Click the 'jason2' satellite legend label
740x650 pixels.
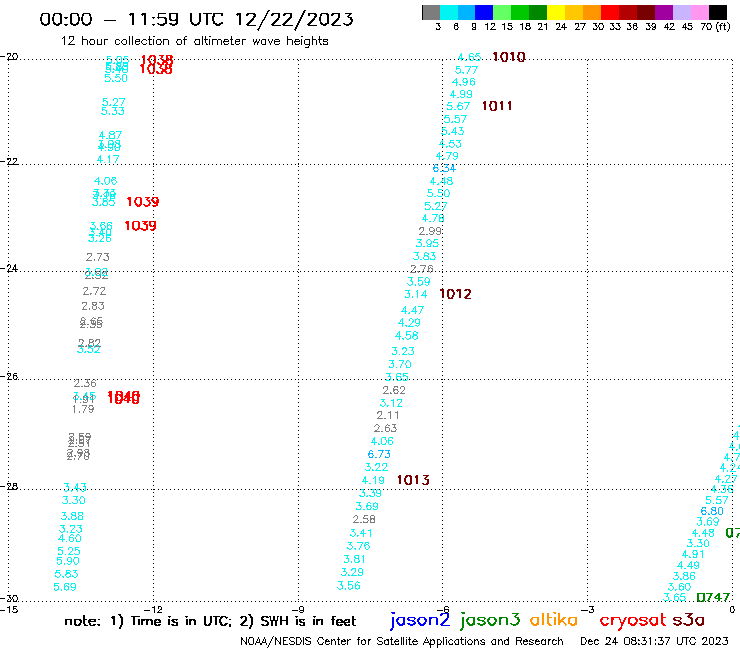point(420,620)
